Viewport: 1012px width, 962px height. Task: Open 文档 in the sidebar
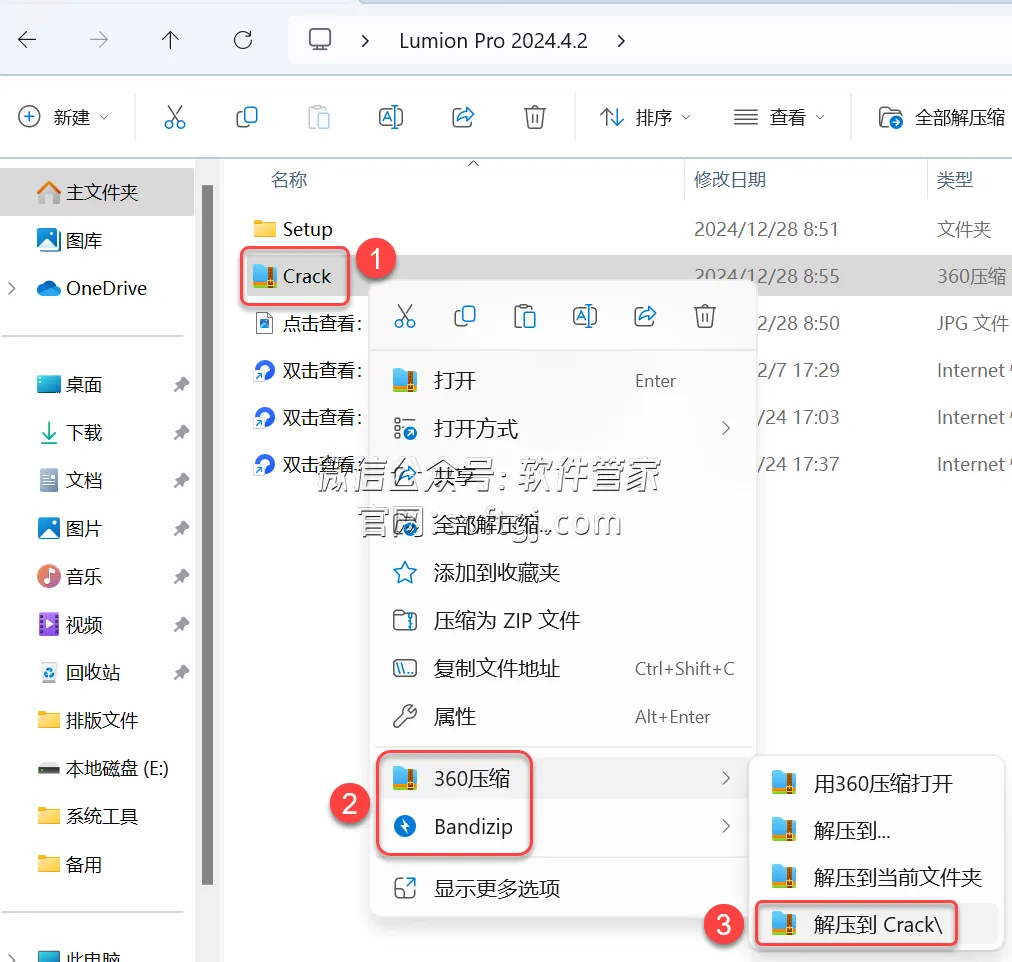tap(70, 480)
